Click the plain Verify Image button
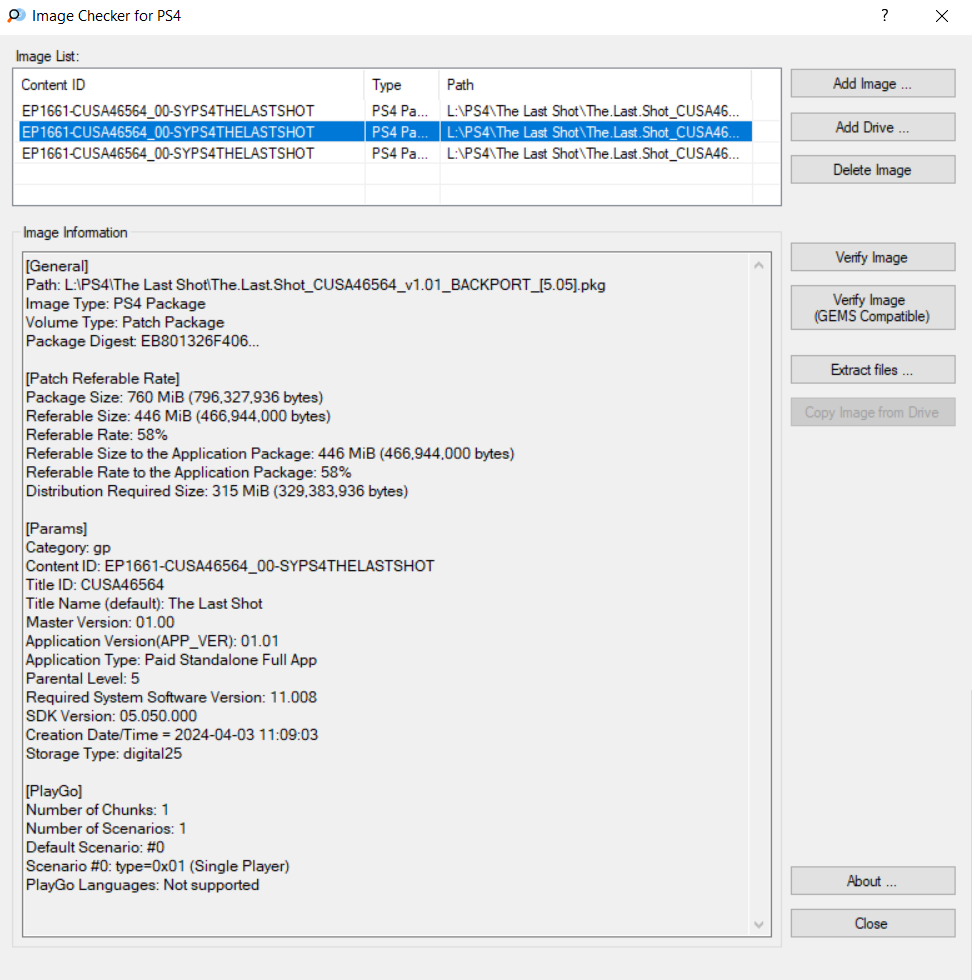The width and height of the screenshot is (972, 980). pos(872,257)
